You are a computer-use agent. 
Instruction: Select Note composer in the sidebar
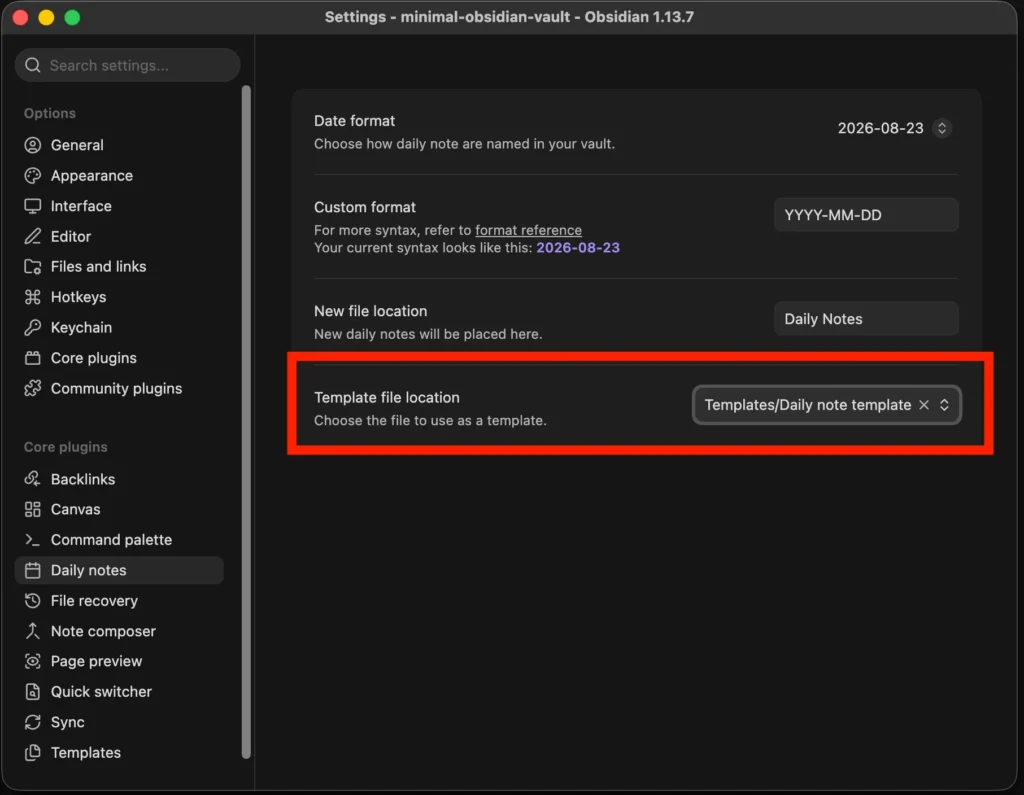coord(119,631)
